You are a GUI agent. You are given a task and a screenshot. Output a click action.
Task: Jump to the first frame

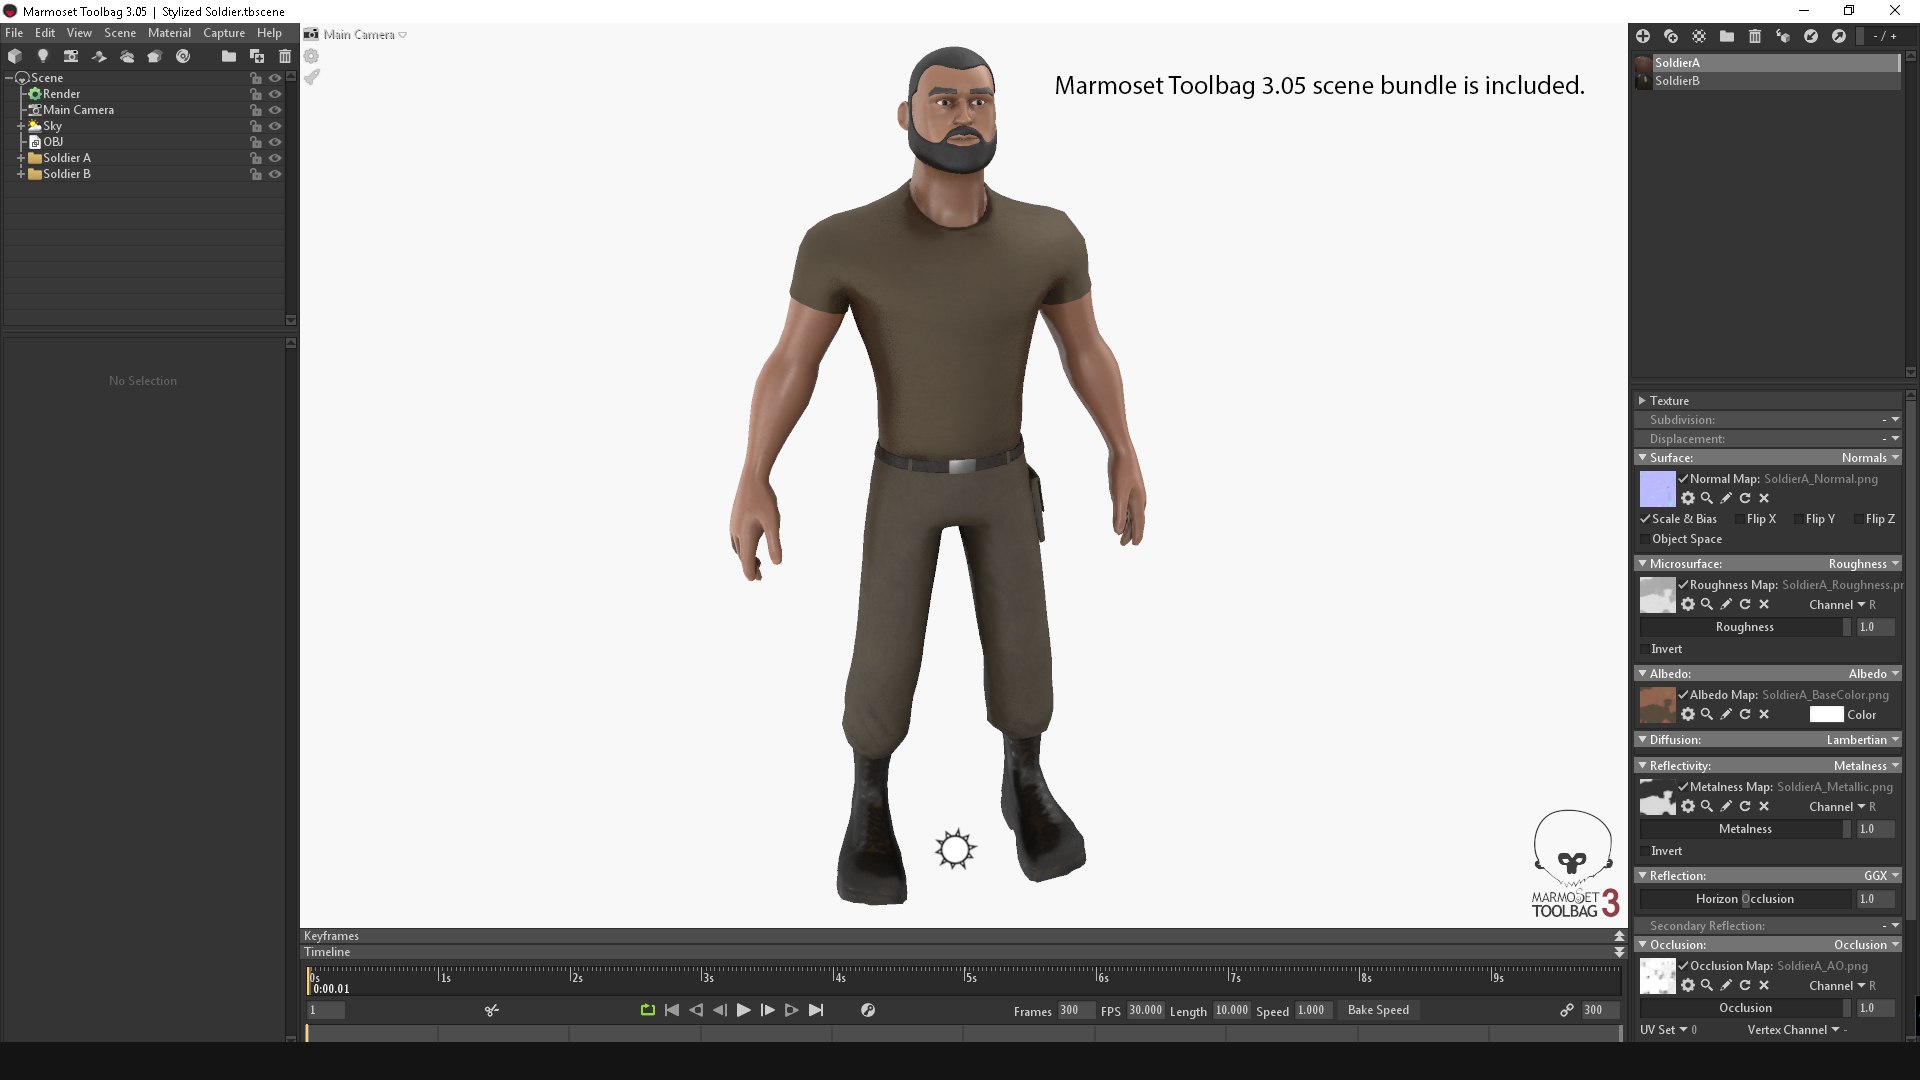(x=672, y=1010)
